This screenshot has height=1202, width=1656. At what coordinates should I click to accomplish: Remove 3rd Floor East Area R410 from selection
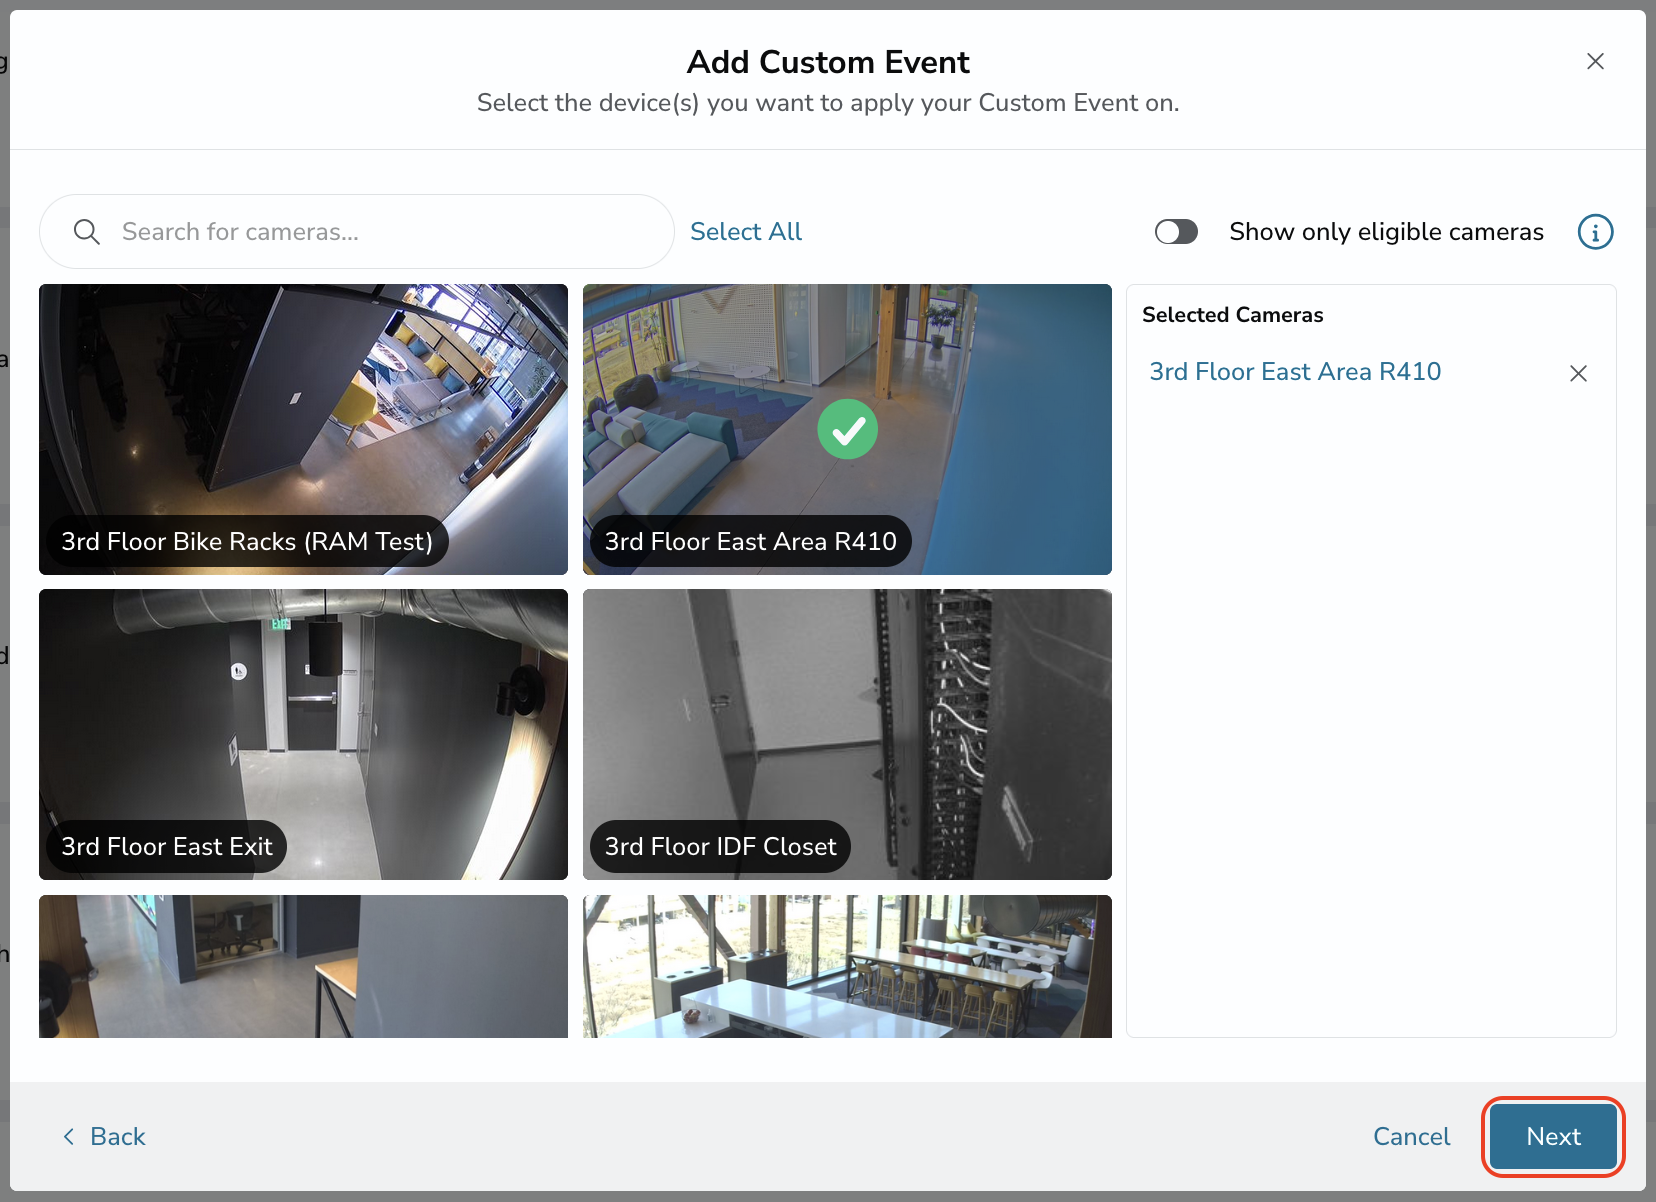pos(1578,373)
